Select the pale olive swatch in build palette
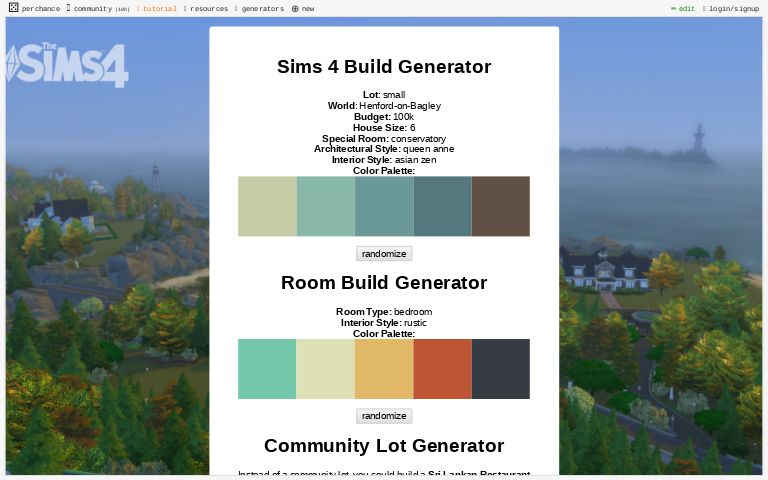The image size is (768, 480). tap(267, 206)
